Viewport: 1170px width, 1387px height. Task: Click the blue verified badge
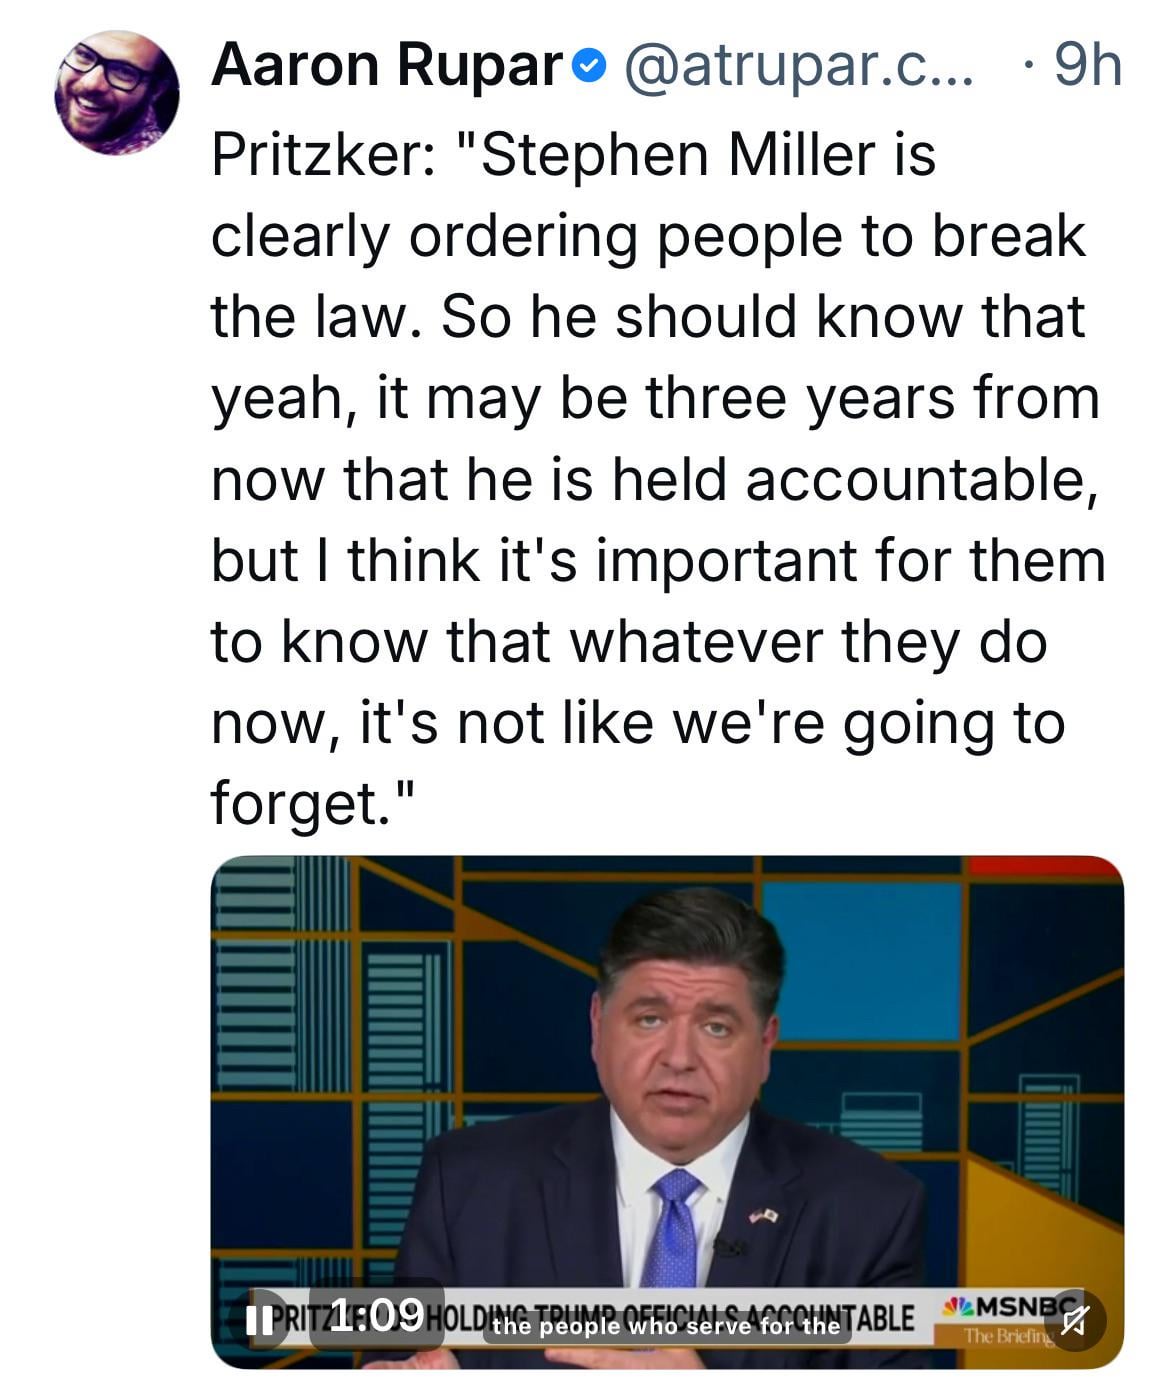coord(591,67)
